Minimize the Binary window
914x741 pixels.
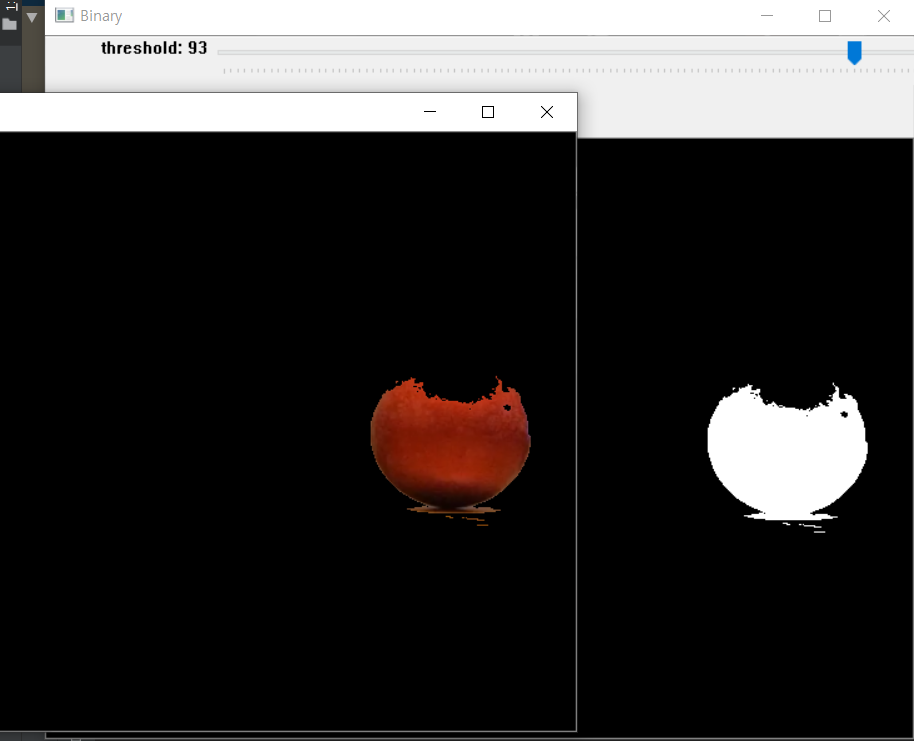767,16
